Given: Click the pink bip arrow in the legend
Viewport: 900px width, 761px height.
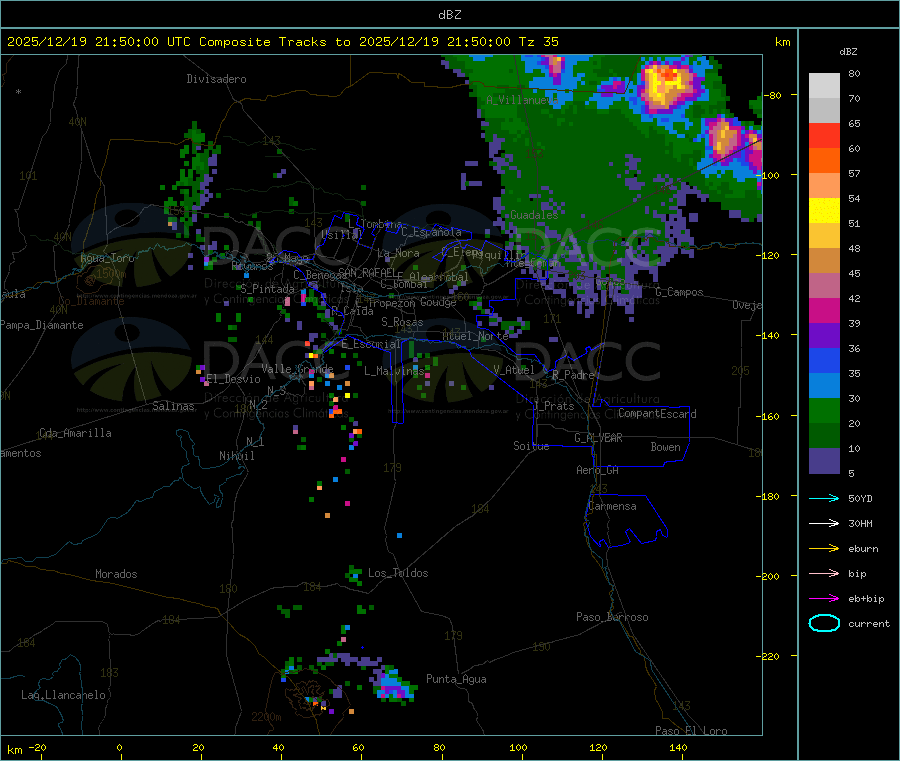Looking at the screenshot, I should point(824,573).
